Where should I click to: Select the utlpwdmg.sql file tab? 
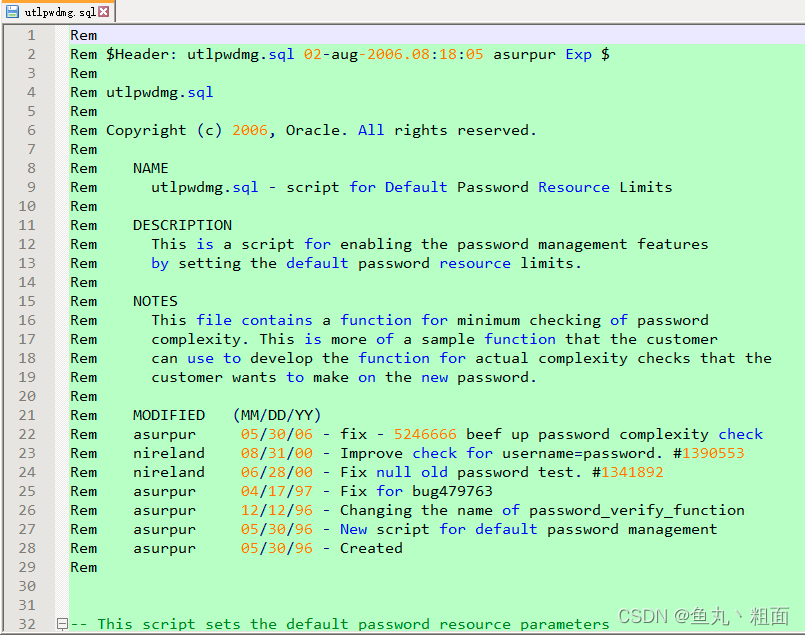(x=58, y=11)
